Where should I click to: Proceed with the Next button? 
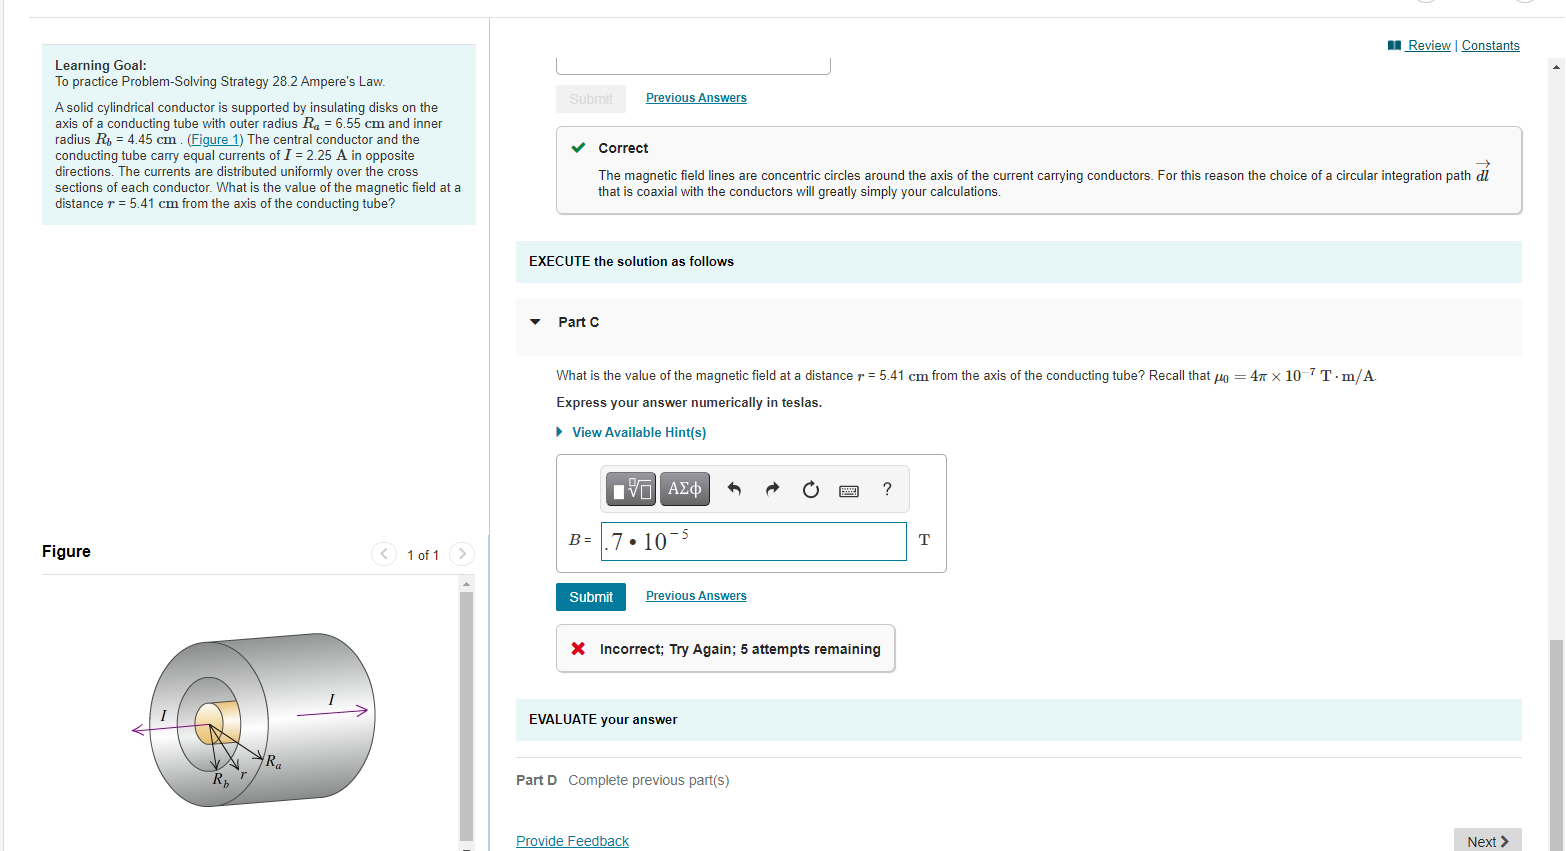(x=1488, y=842)
